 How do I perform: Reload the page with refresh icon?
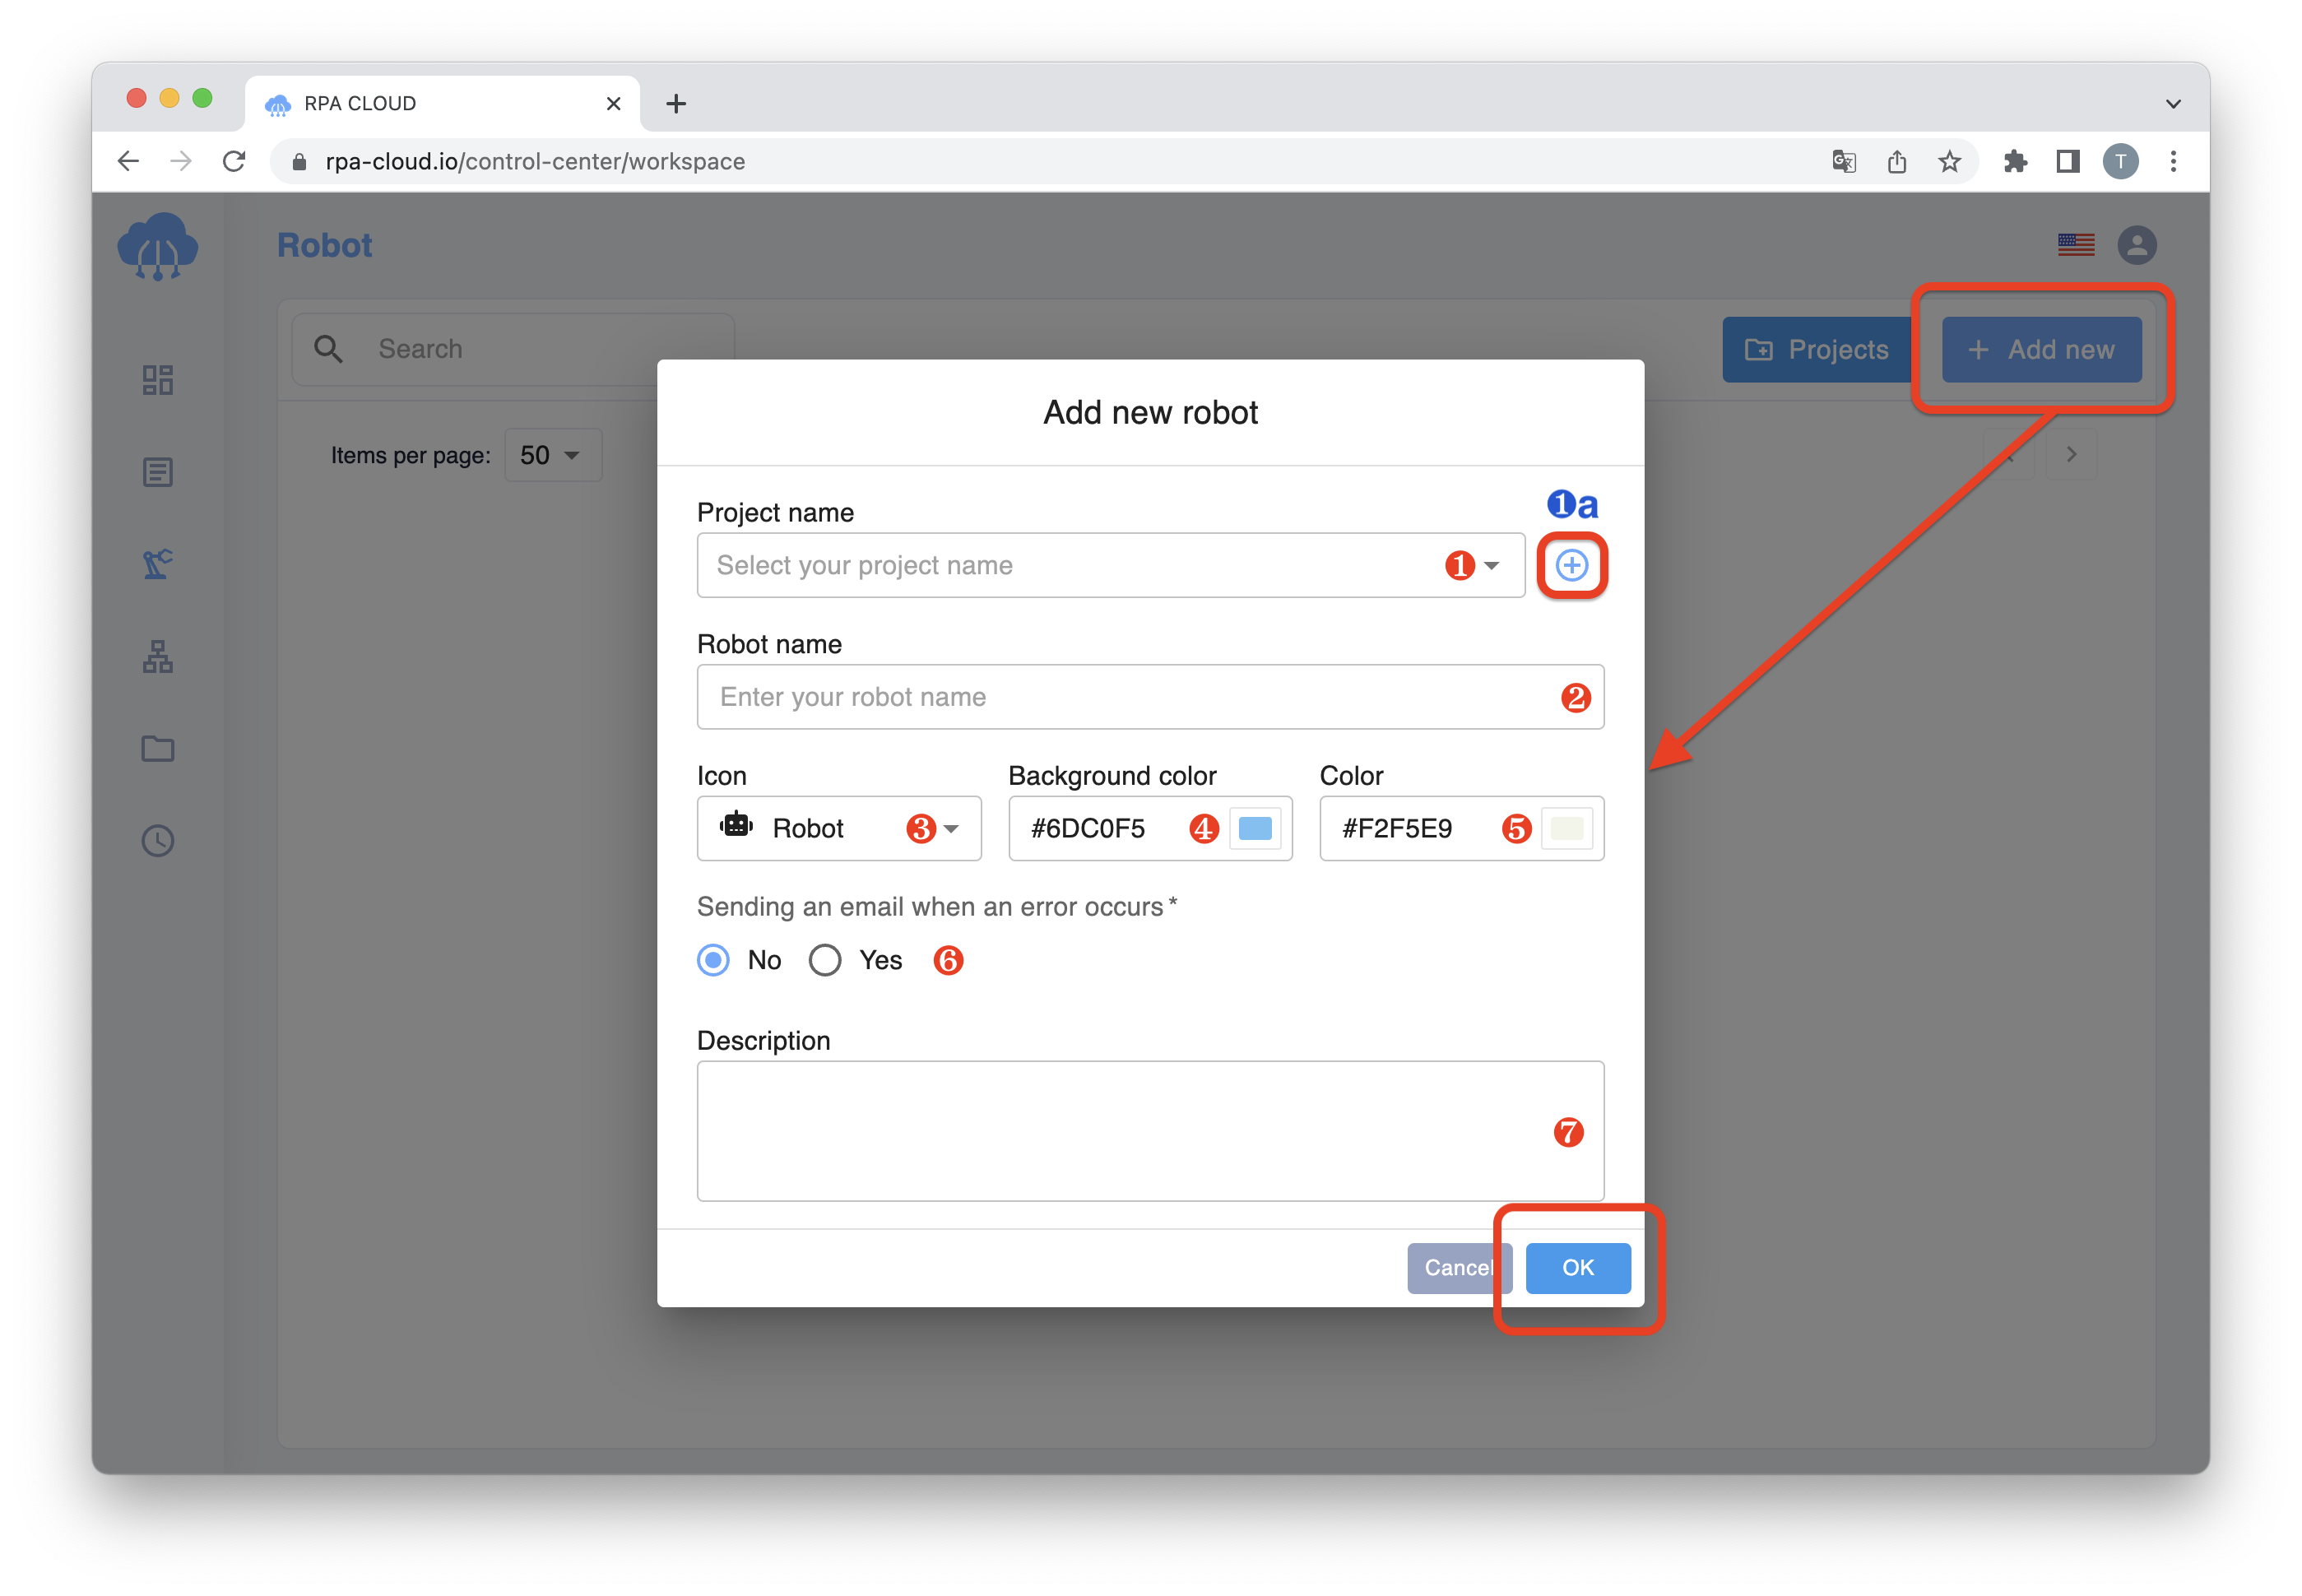pos(234,161)
